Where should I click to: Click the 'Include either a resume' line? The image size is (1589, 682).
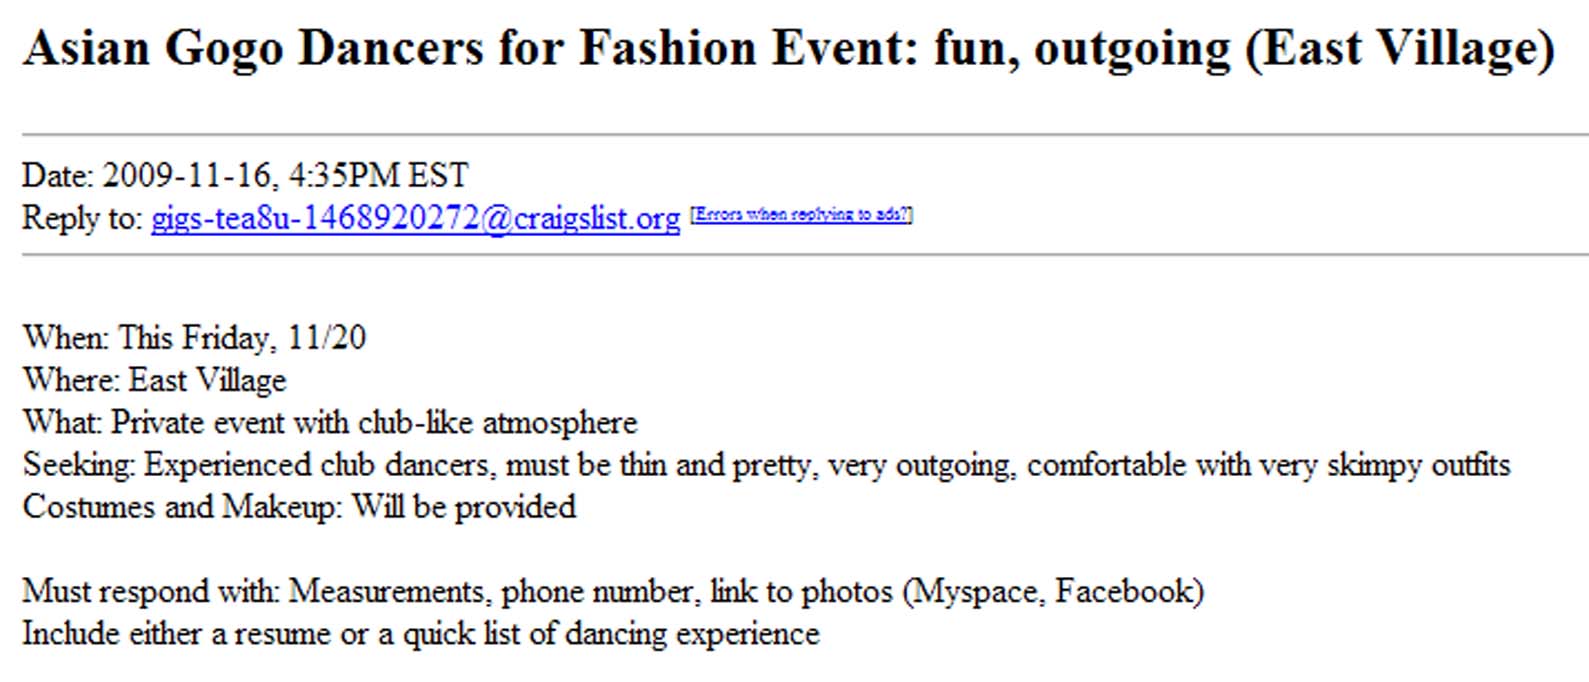tap(420, 634)
